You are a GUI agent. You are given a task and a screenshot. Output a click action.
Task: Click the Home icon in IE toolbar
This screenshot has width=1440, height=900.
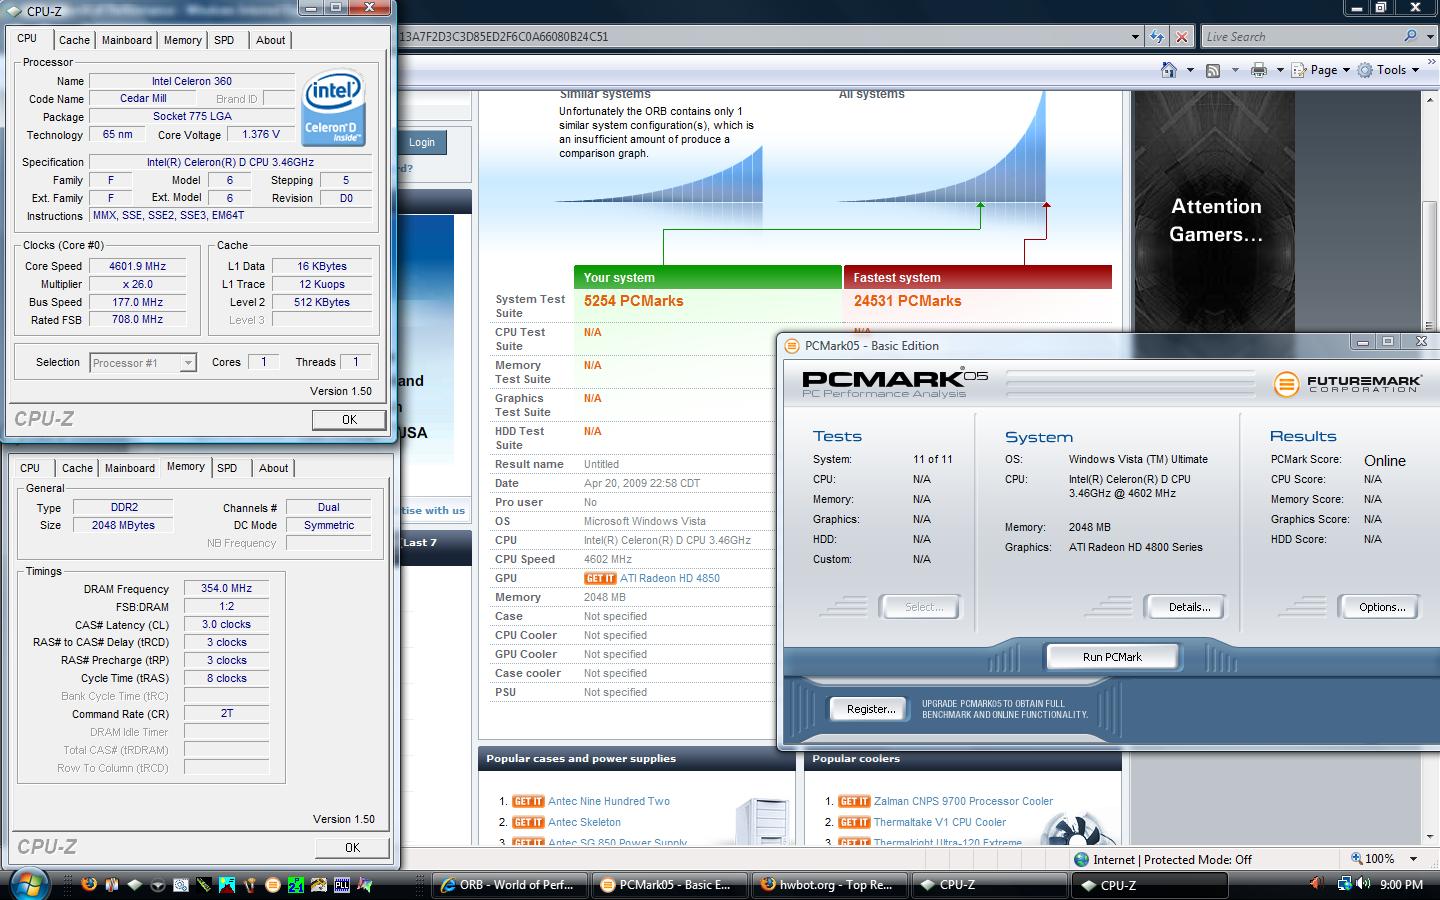coord(1168,70)
